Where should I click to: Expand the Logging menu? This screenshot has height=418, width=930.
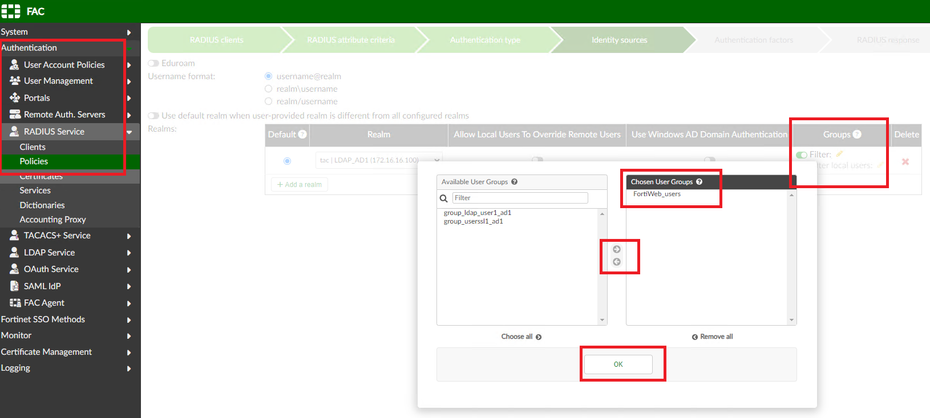pos(129,368)
